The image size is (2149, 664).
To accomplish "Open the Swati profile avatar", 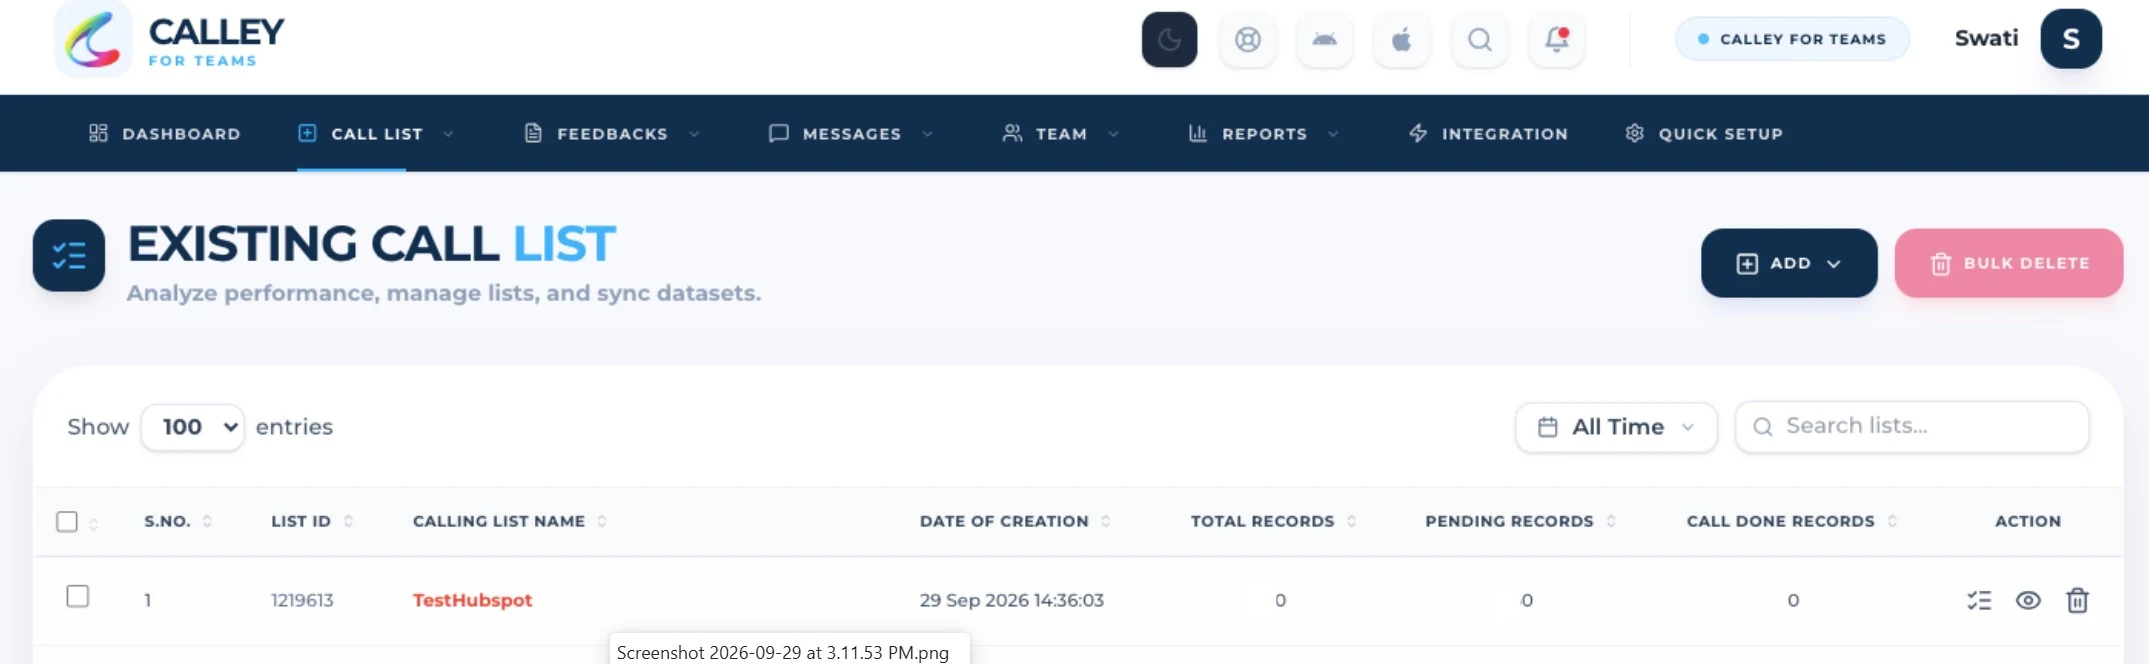I will tap(2071, 39).
